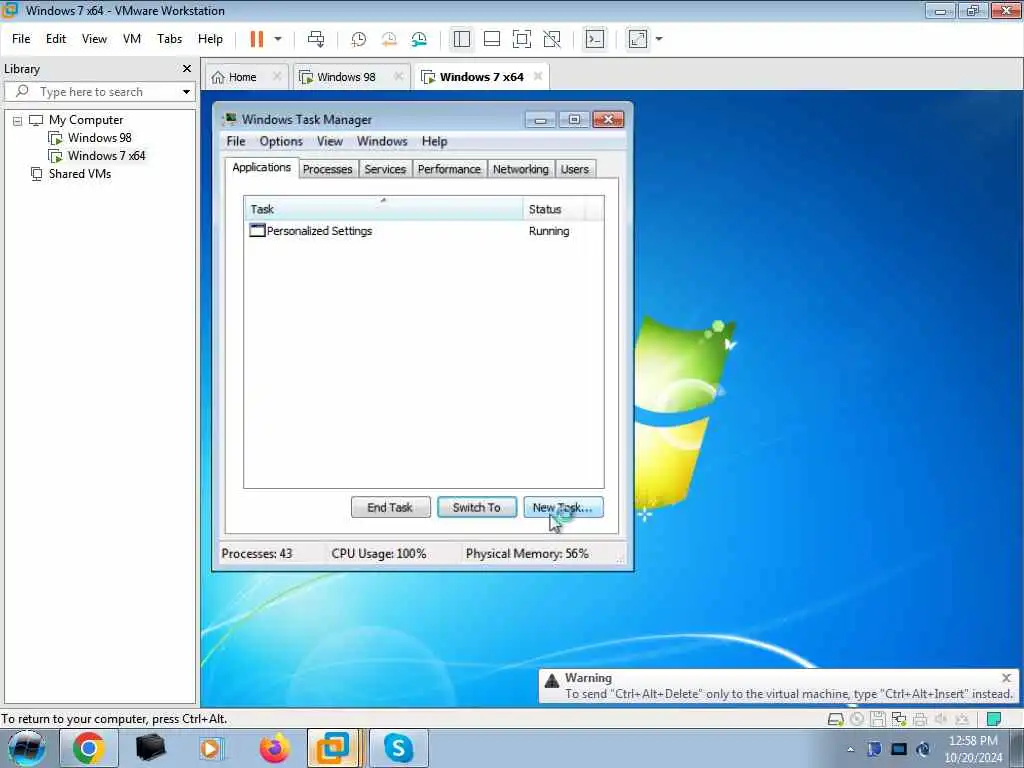1024x768 pixels.
Task: Click the Switch To button
Action: click(x=477, y=507)
